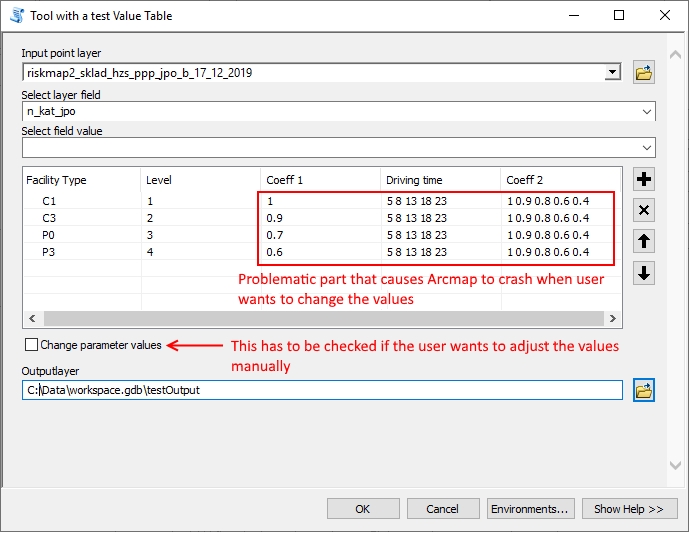Open Input point layer dropdown arrow

click(x=612, y=73)
